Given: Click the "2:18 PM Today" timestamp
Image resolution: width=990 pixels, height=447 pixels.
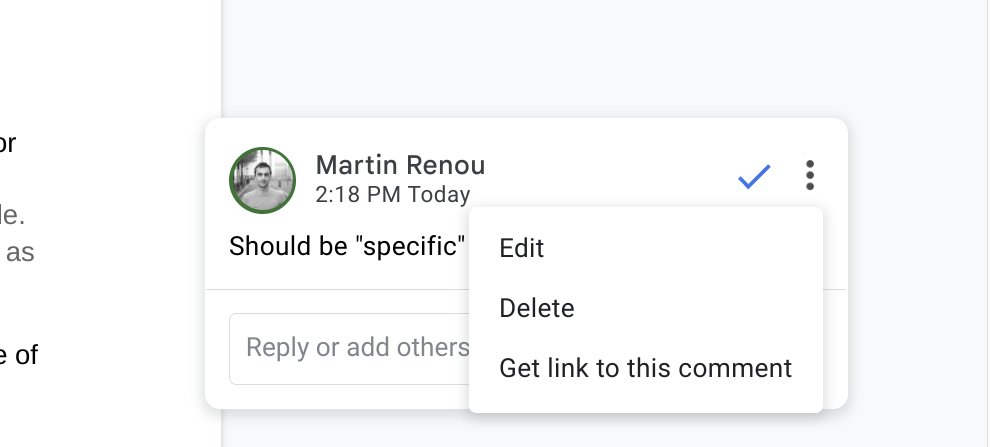Looking at the screenshot, I should pyautogui.click(x=392, y=195).
